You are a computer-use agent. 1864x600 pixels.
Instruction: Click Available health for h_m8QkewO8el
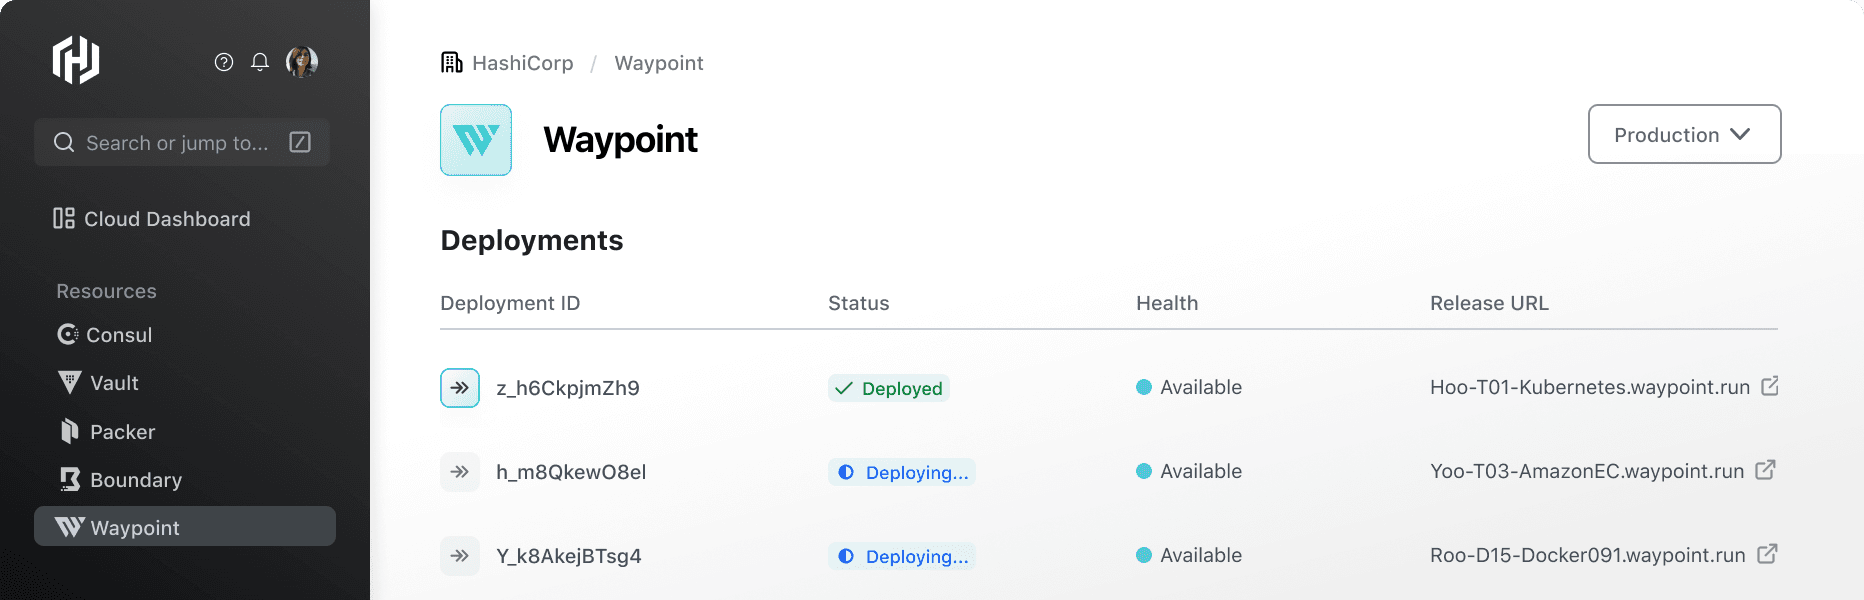[1189, 471]
